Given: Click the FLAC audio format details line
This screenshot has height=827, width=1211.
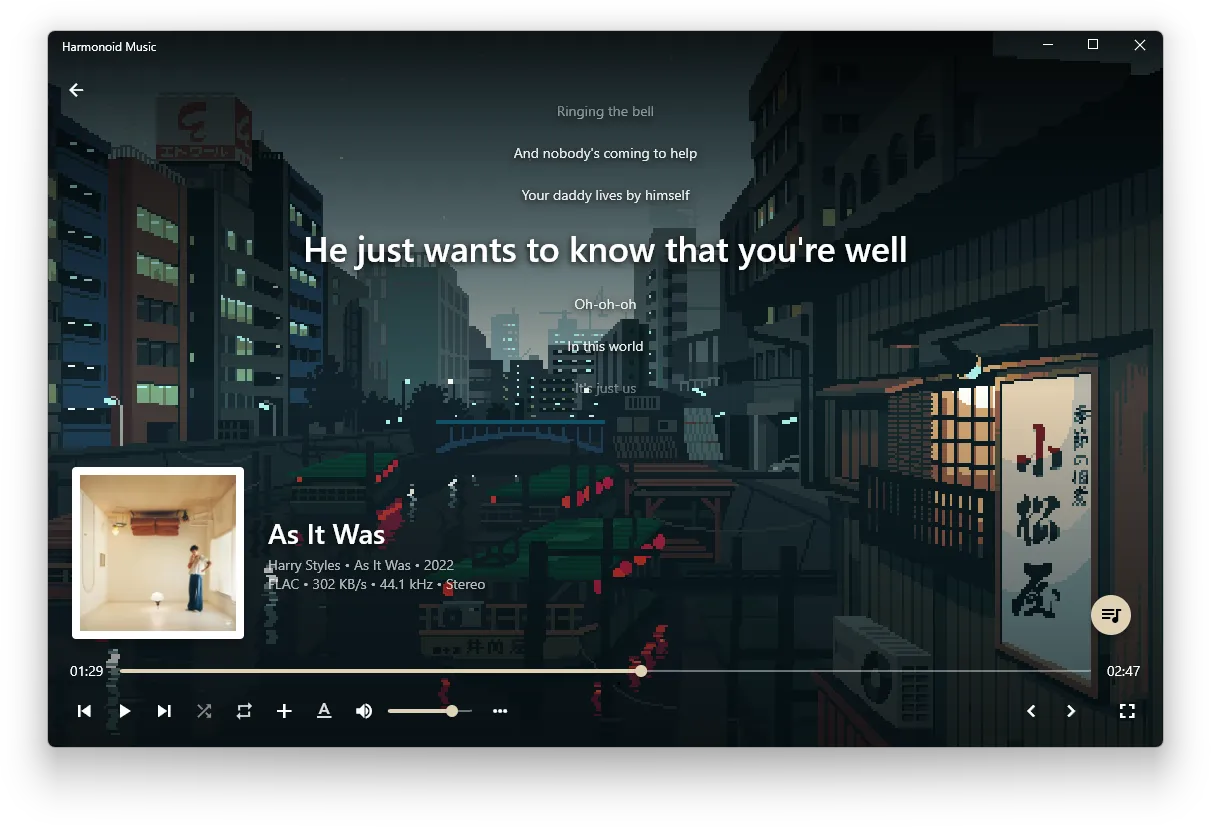Looking at the screenshot, I should click(376, 584).
